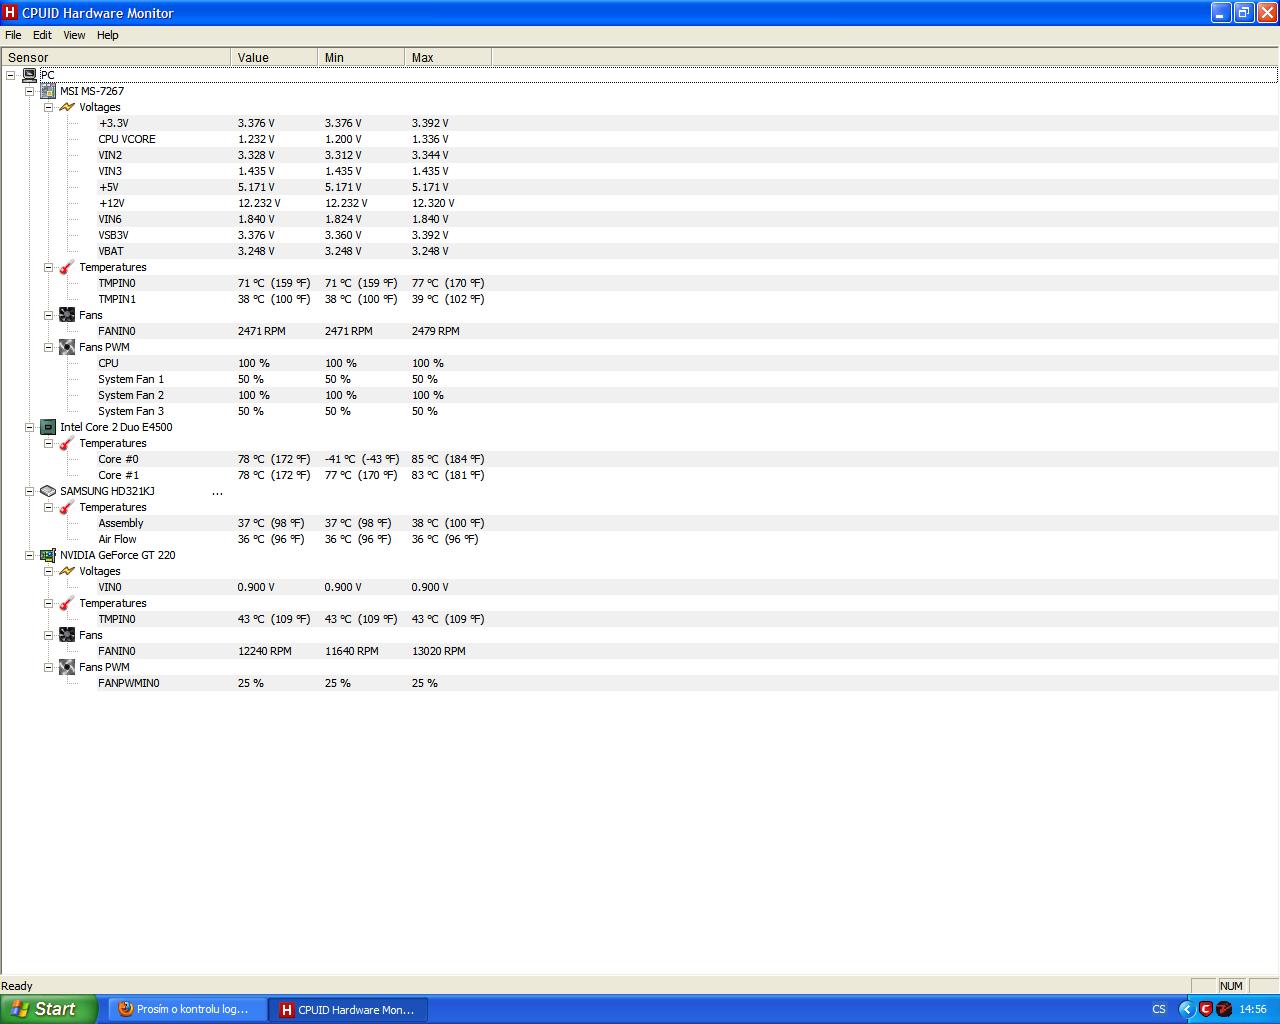This screenshot has height=1024, width=1280.
Task: Click CPUID Hardware Monitor taskbar button
Action: (x=349, y=1009)
